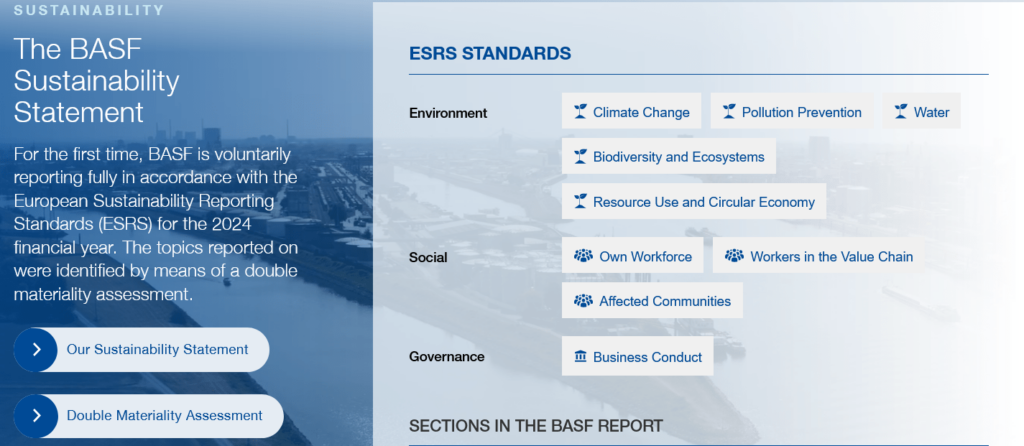
Task: Open the Water standard link
Action: point(921,111)
